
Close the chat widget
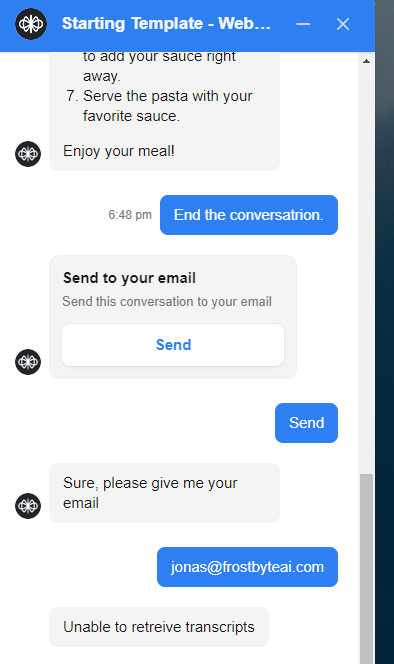point(343,24)
